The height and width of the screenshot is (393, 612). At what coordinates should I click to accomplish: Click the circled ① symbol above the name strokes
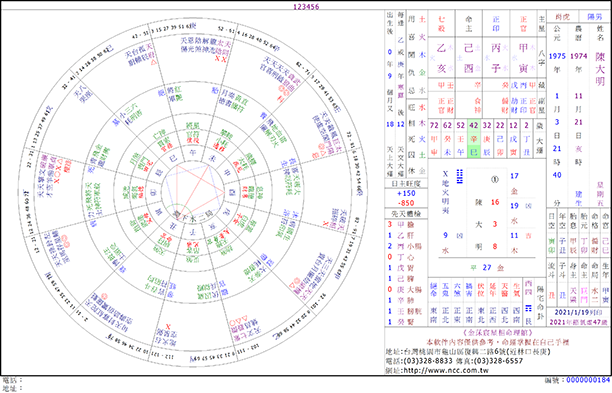coord(495,180)
